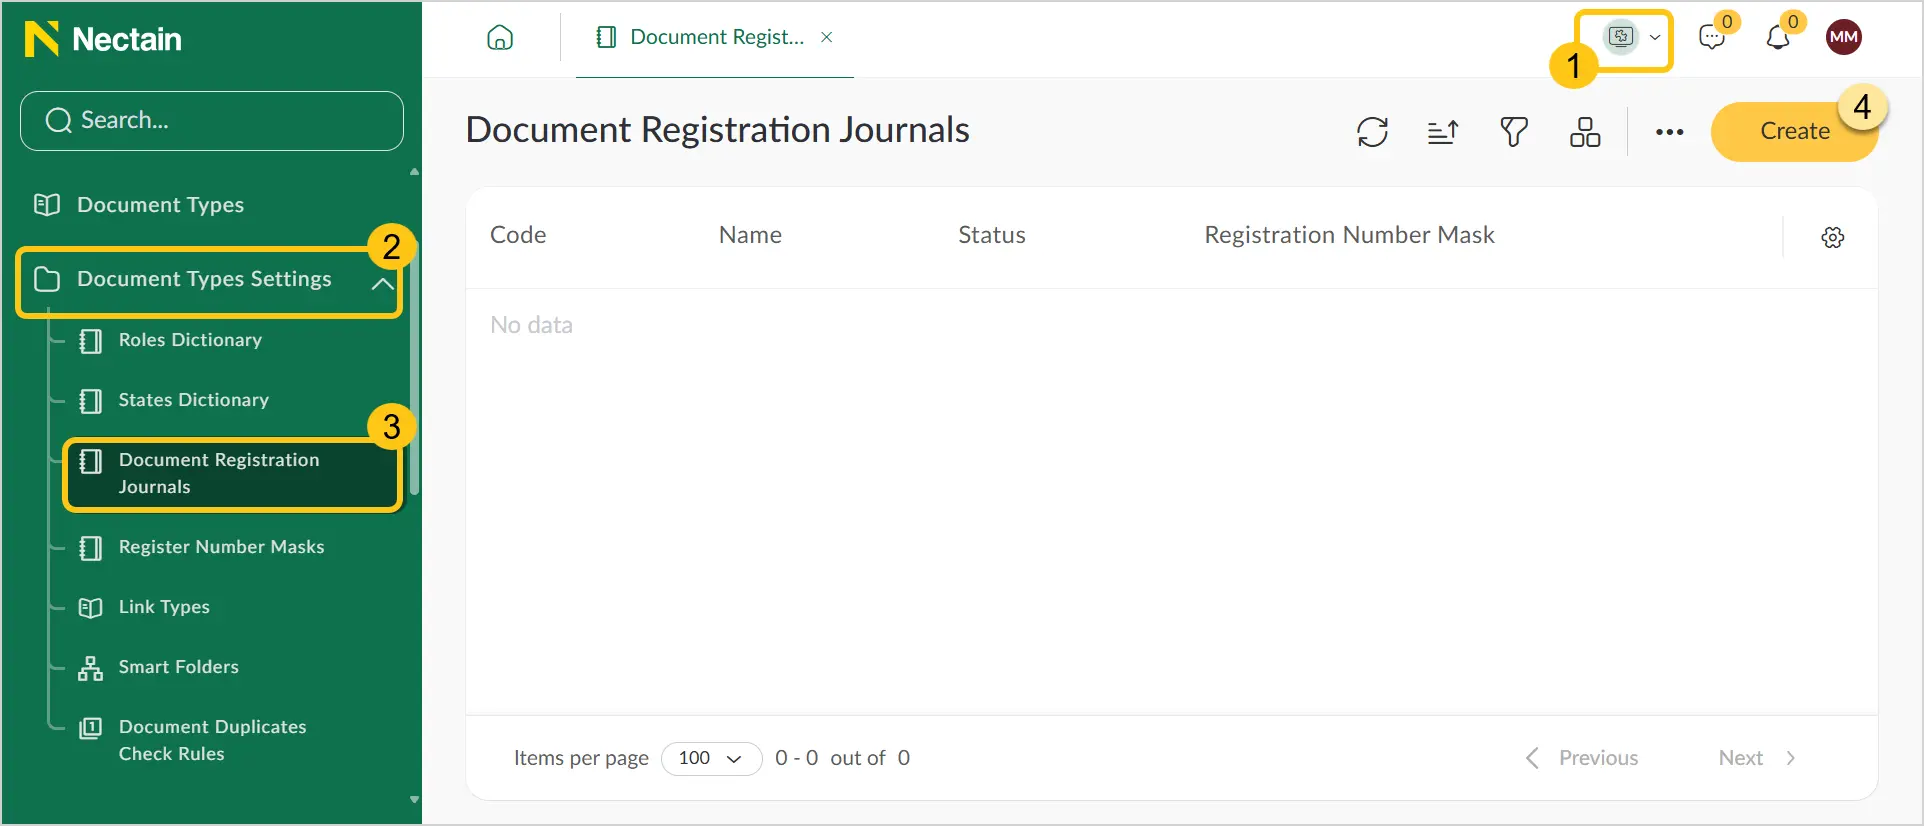
Task: Open the workspace switcher icon in header
Action: tap(1621, 37)
